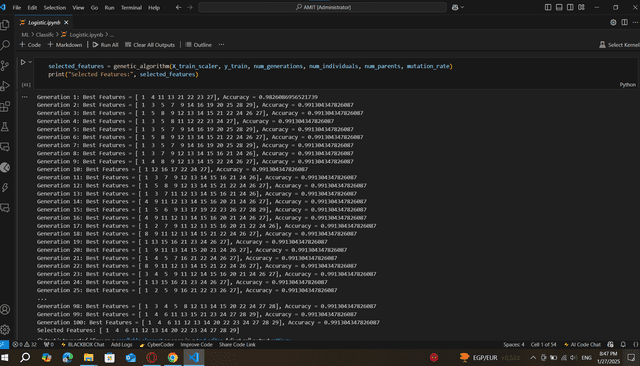The image size is (640, 366).
Task: Open notebook settings gear icon
Action: [x=613, y=22]
